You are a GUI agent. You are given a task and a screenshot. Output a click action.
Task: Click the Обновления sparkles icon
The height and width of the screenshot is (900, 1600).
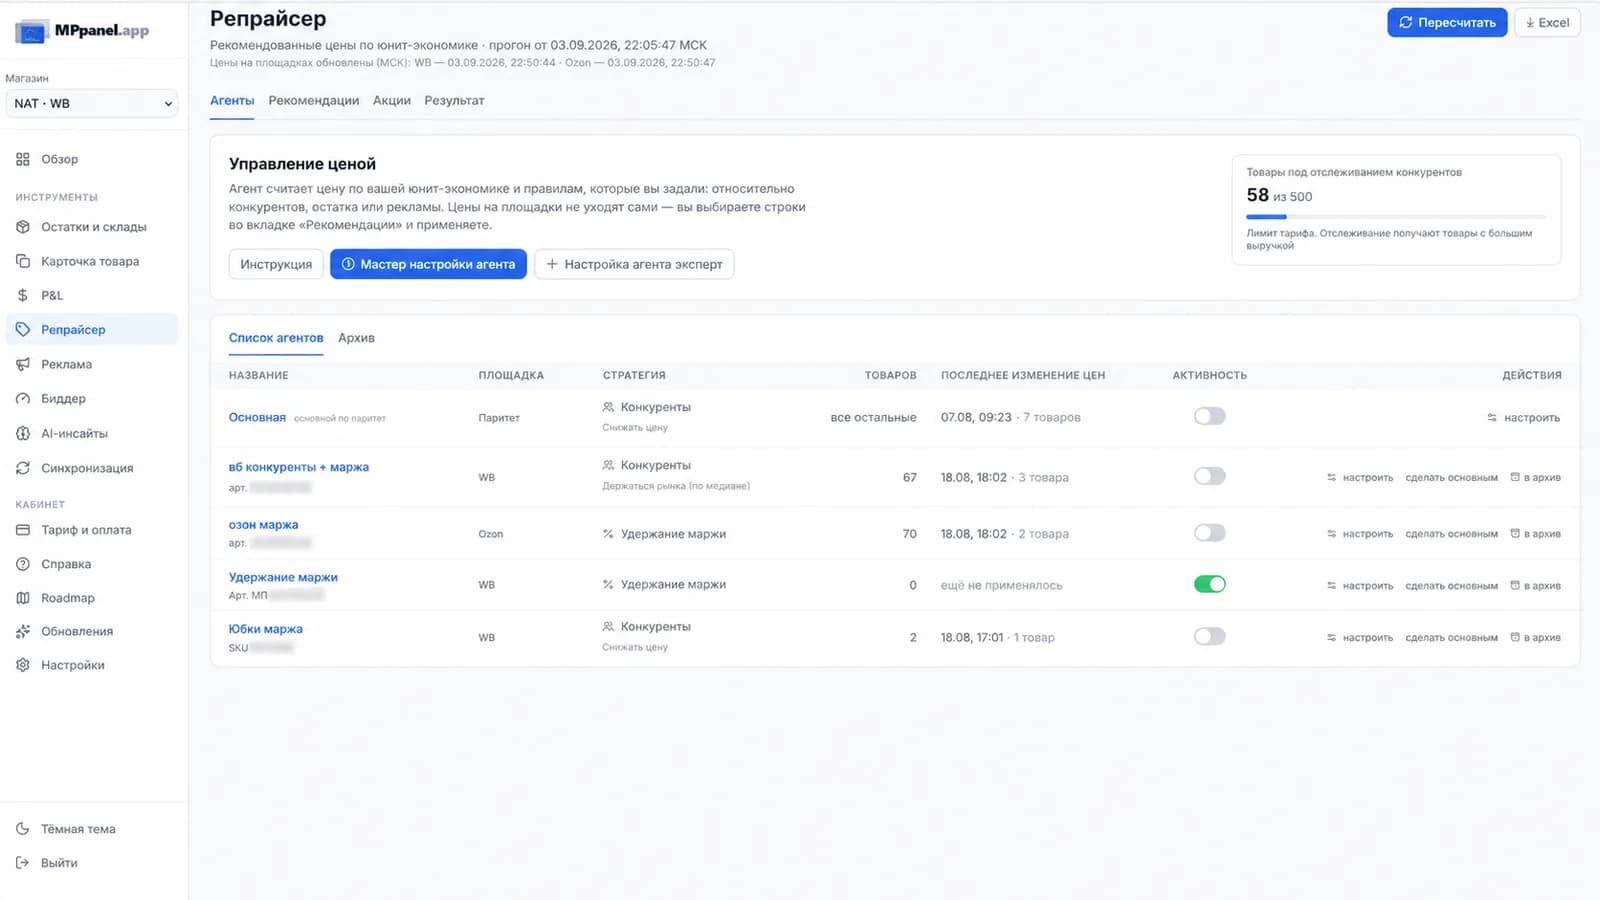coord(23,631)
